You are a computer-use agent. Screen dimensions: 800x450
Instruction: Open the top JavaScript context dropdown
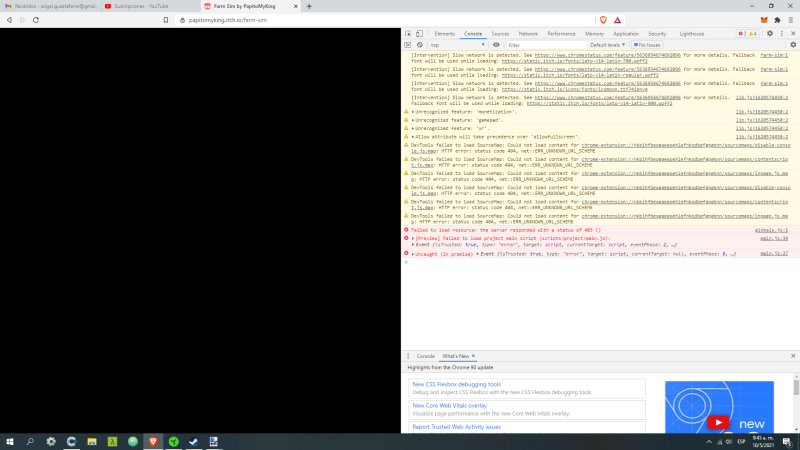click(x=457, y=45)
